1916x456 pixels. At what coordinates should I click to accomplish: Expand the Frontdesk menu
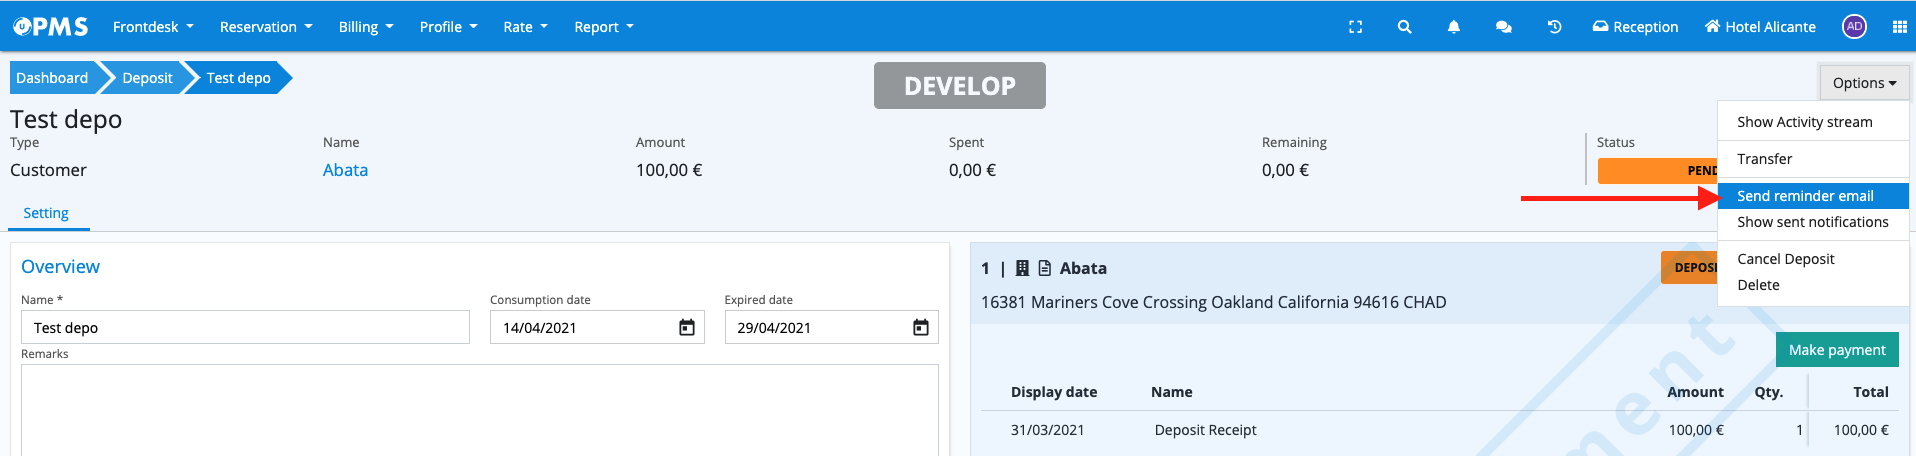pyautogui.click(x=153, y=27)
